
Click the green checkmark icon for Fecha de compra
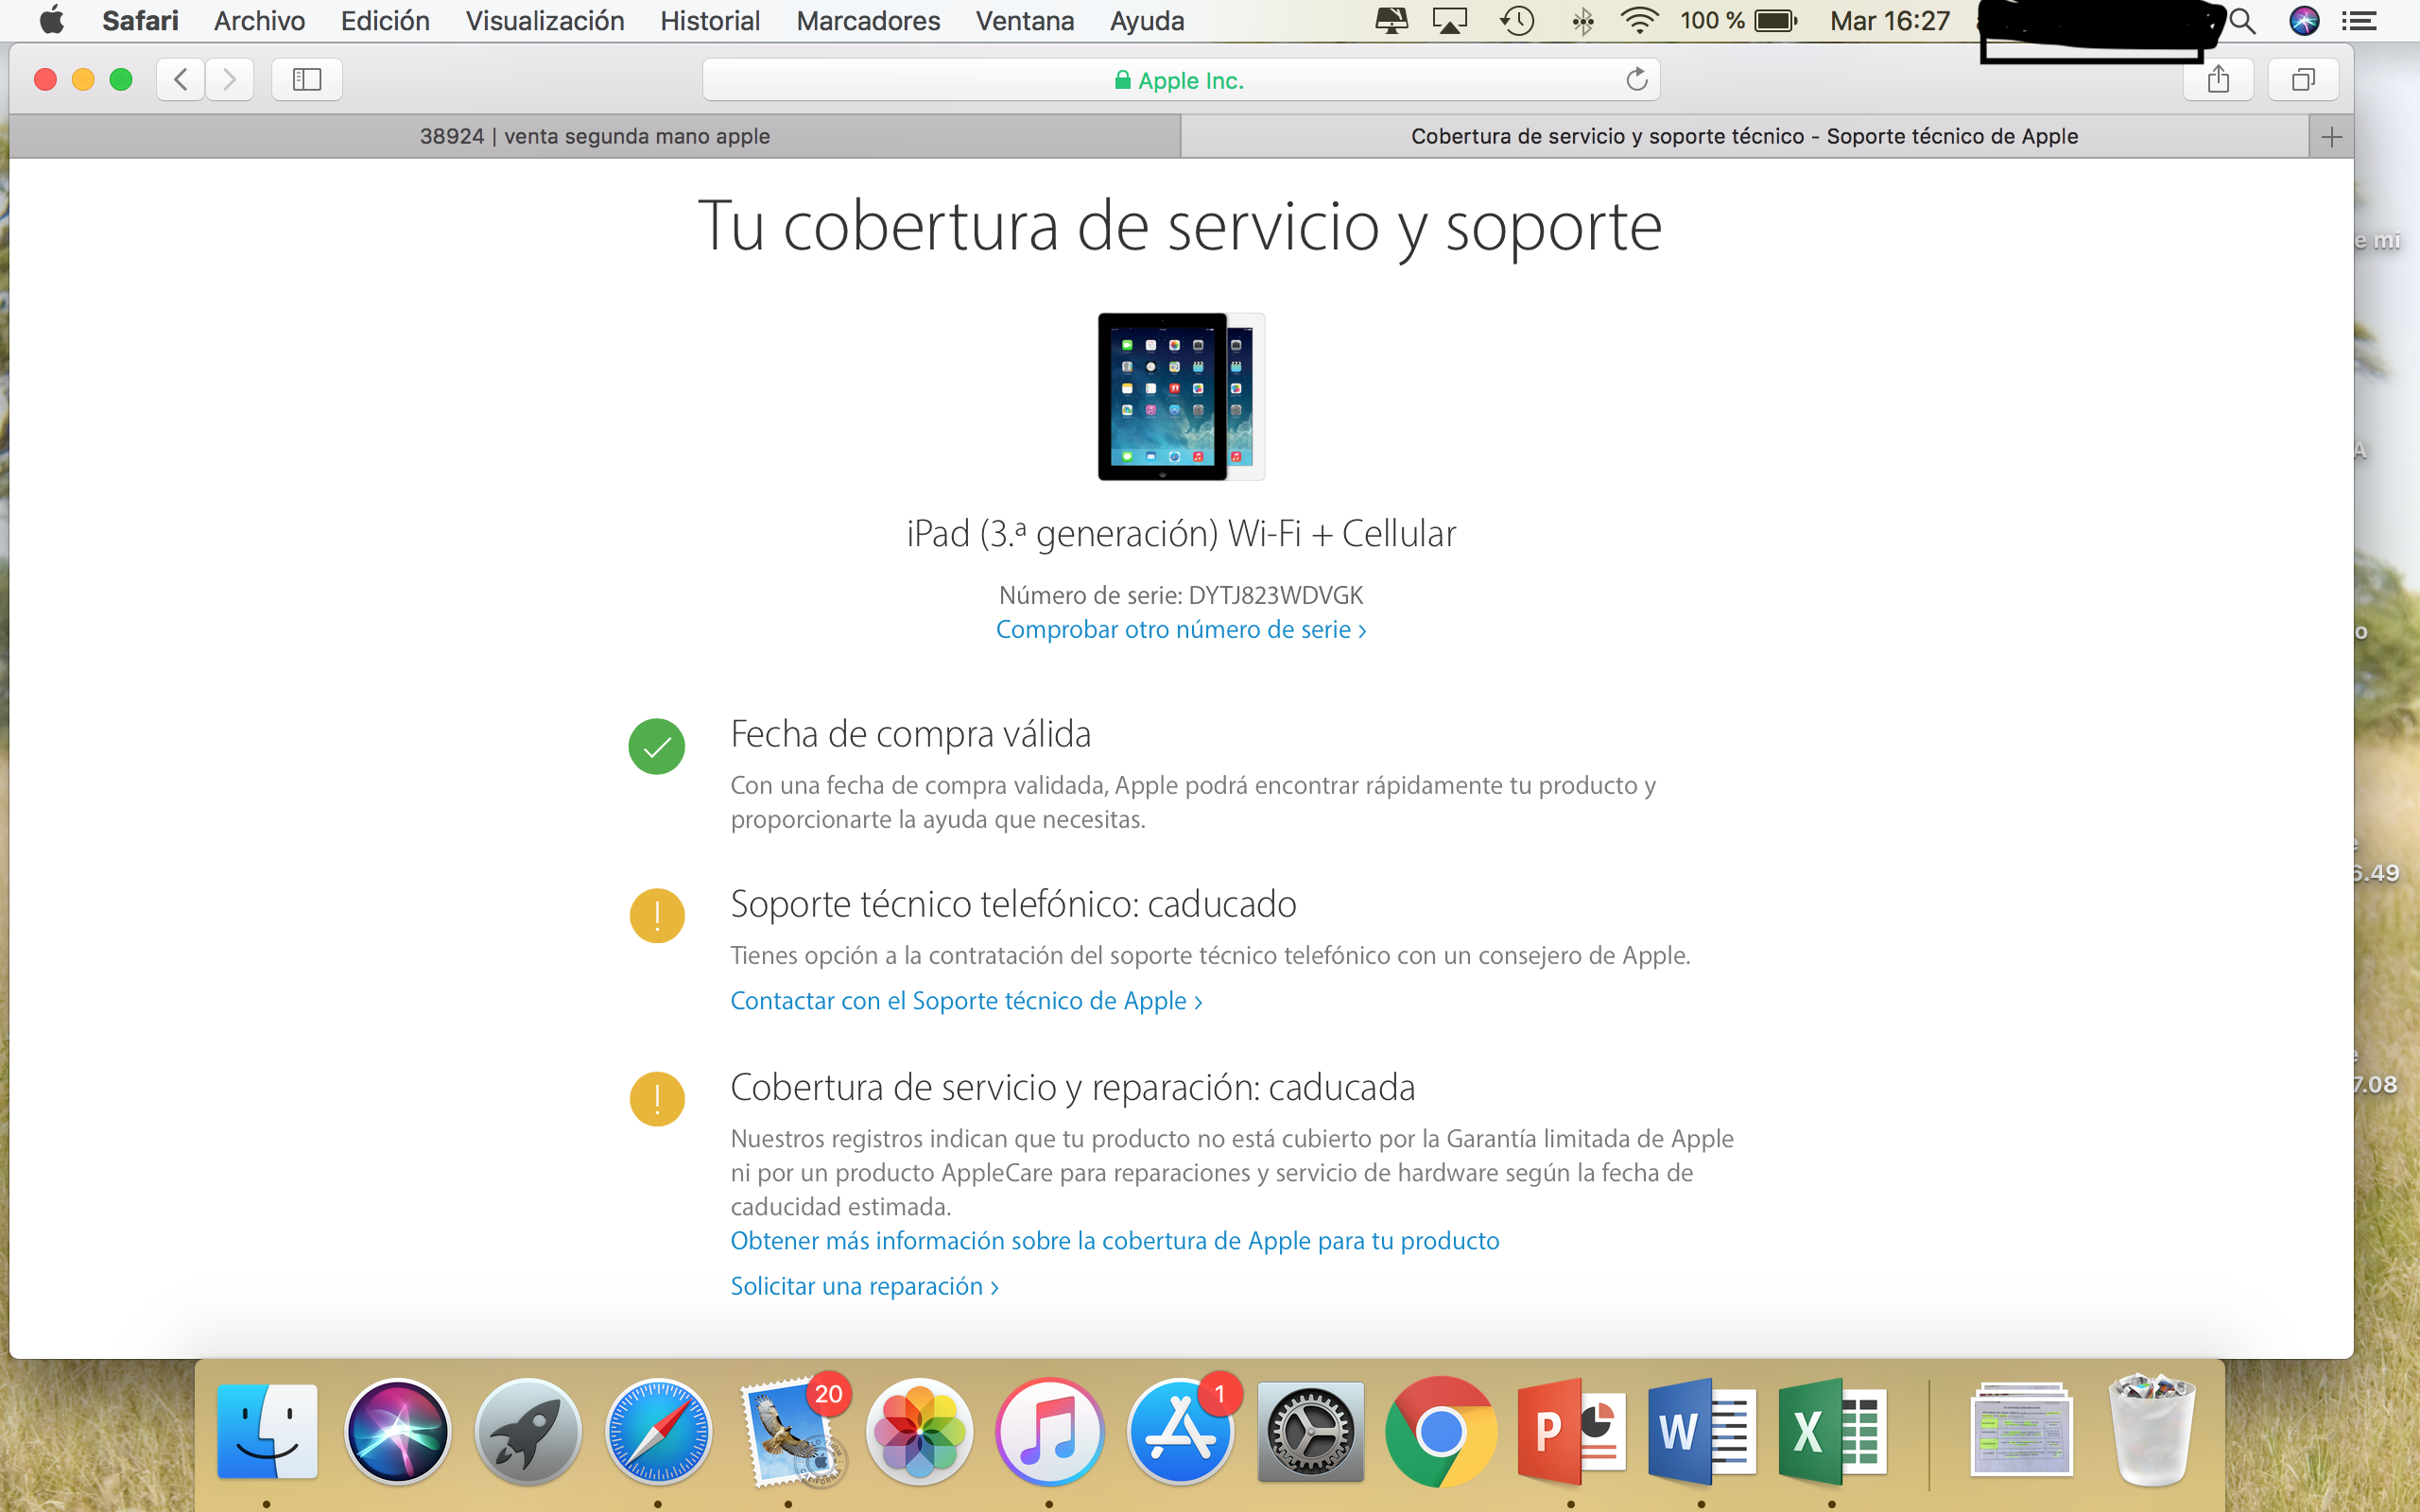coord(657,746)
